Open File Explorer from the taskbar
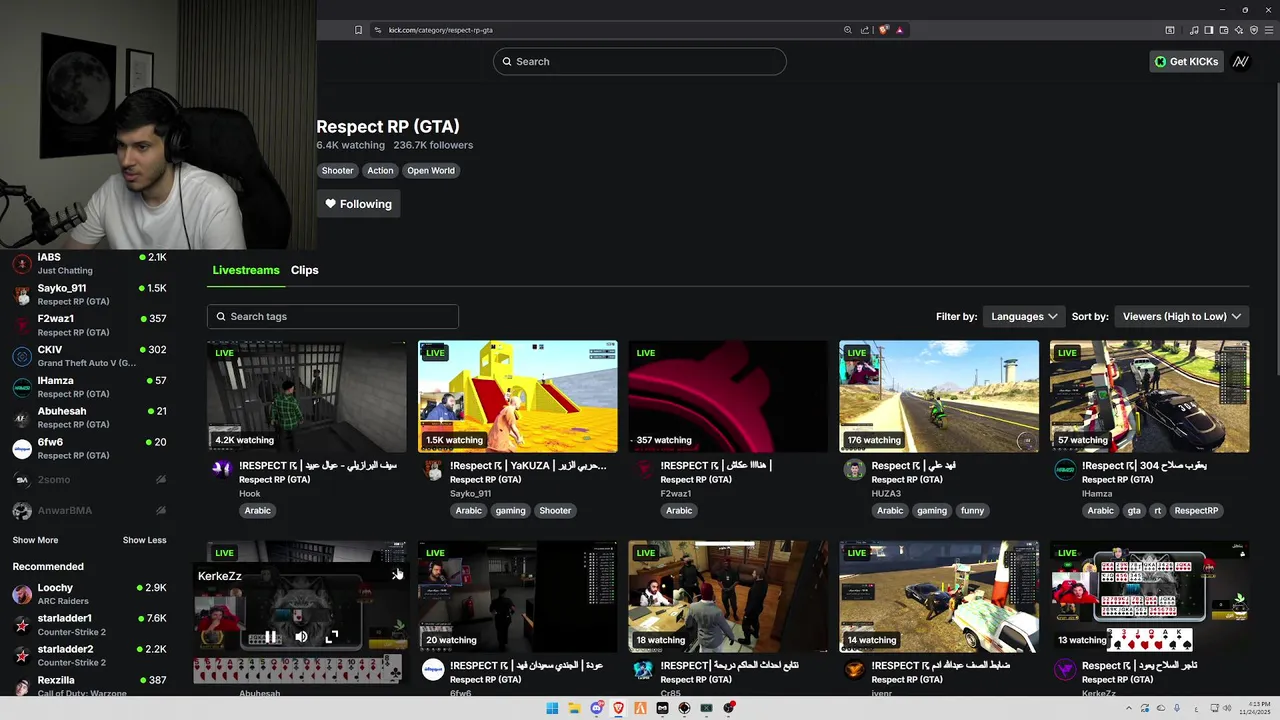Viewport: 1280px width, 720px height. (575, 708)
